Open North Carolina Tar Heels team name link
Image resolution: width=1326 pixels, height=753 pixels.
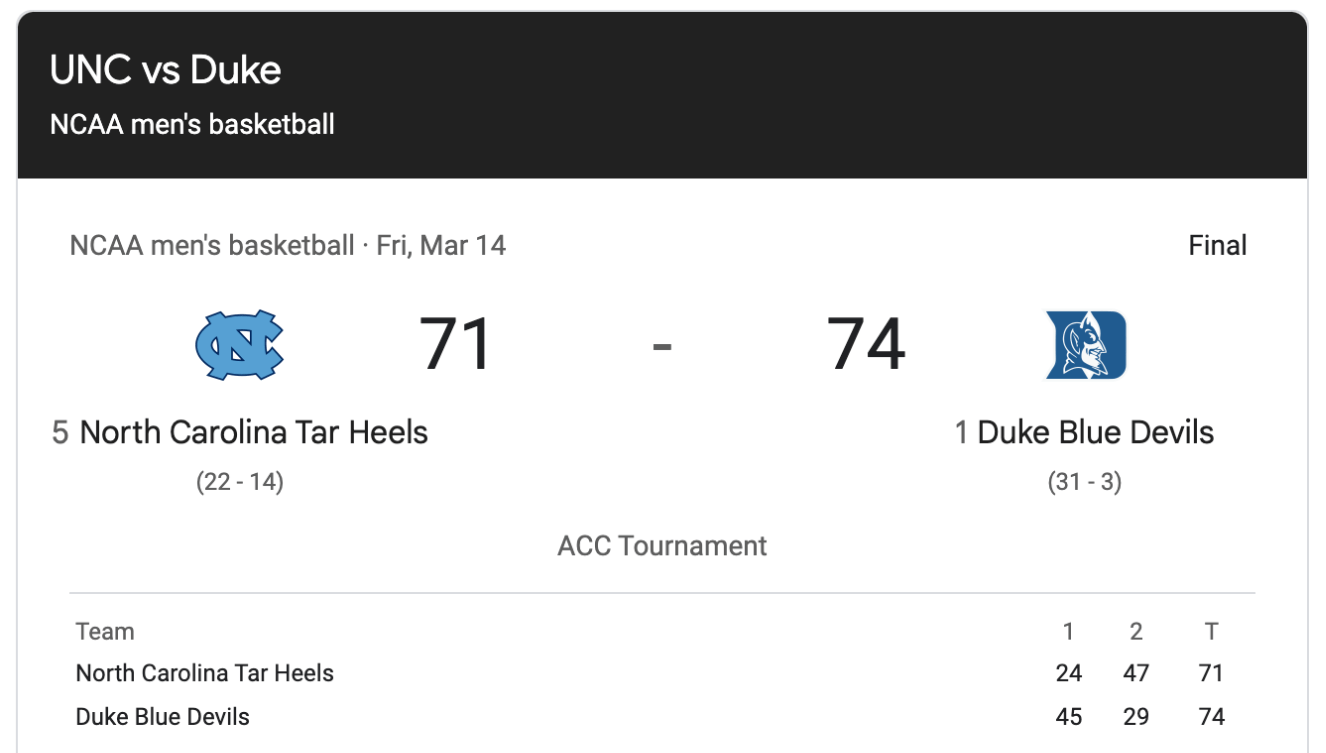click(254, 432)
